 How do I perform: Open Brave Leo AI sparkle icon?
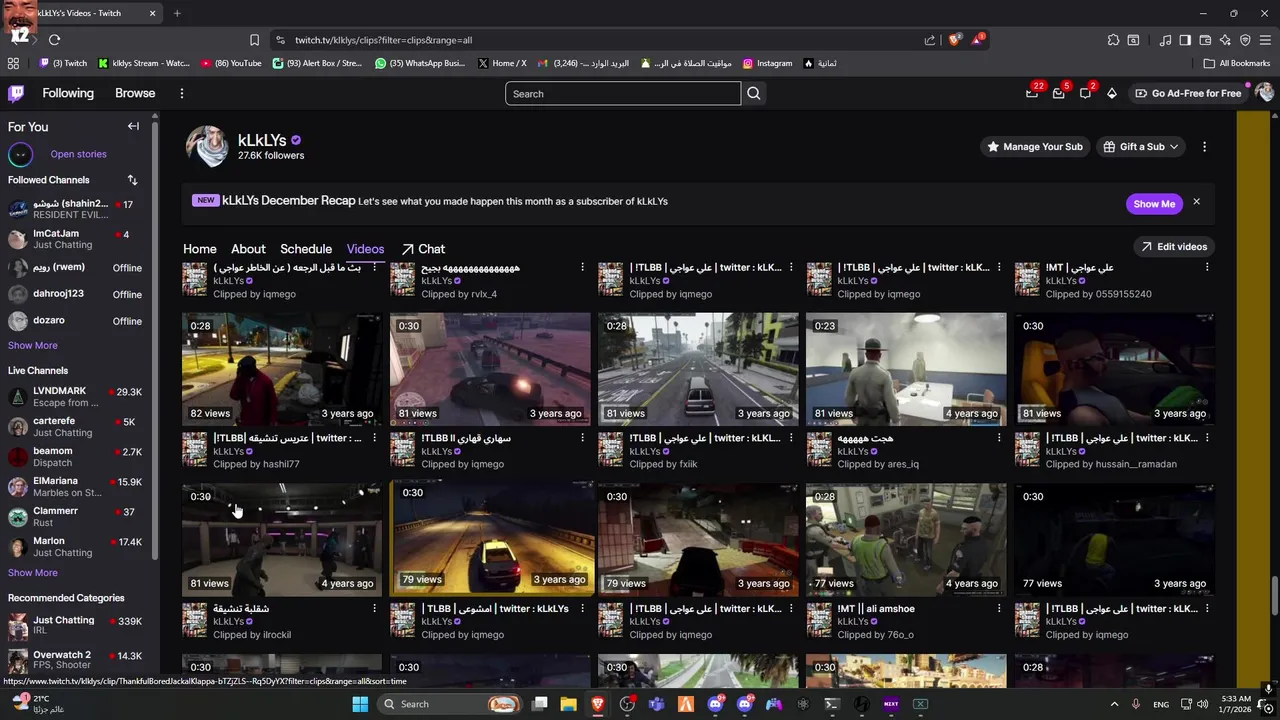[1225, 40]
